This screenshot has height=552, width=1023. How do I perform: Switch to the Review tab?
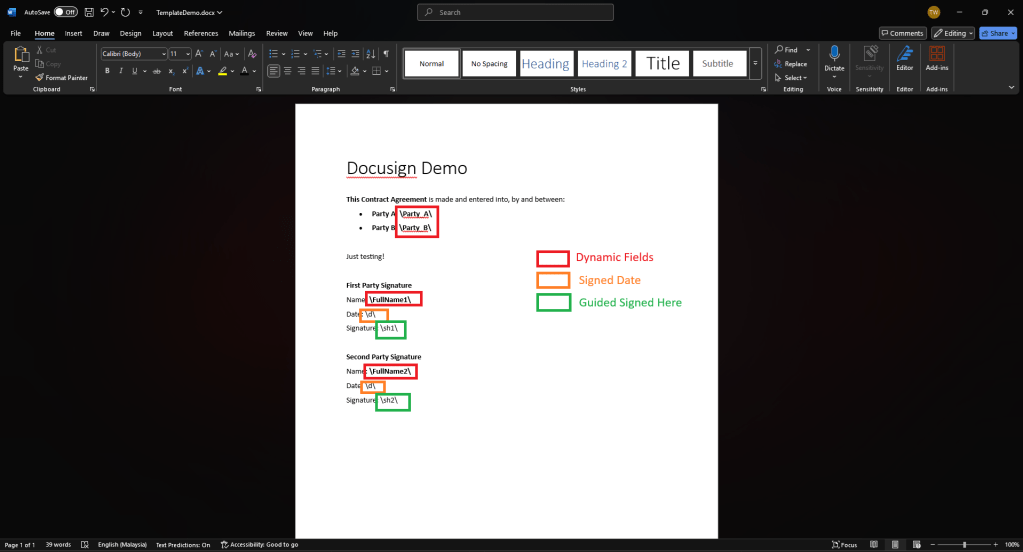[277, 33]
